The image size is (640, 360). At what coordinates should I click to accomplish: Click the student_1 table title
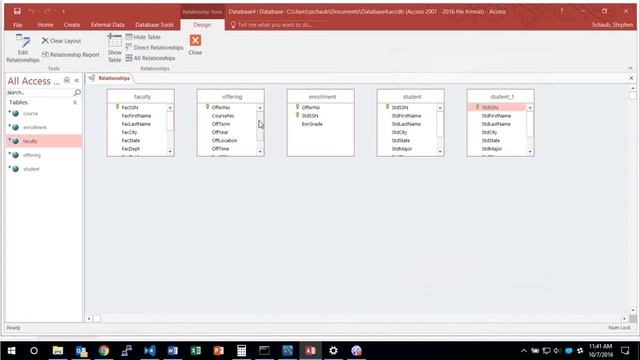point(502,97)
